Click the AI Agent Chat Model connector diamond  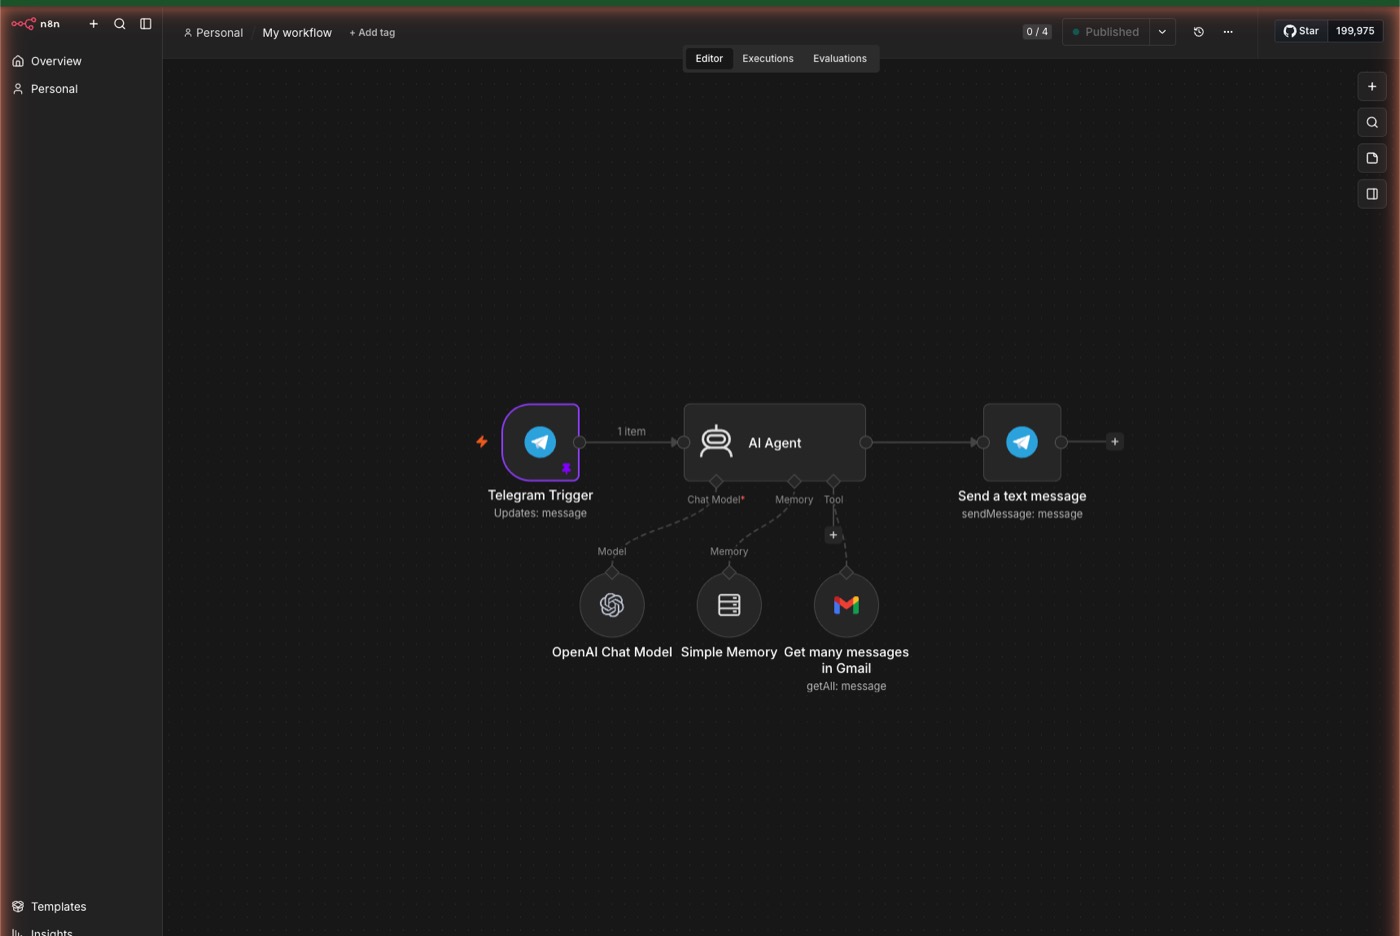716,482
